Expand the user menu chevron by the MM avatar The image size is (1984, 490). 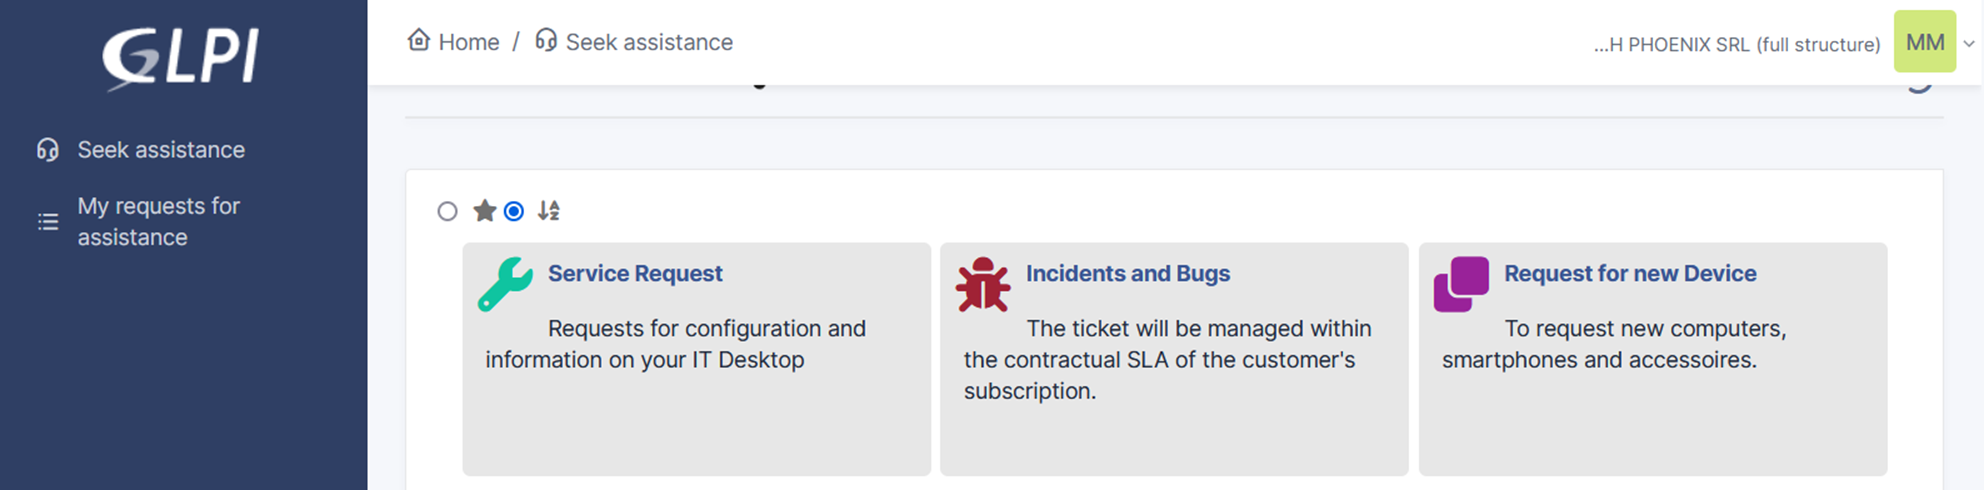tap(1969, 44)
